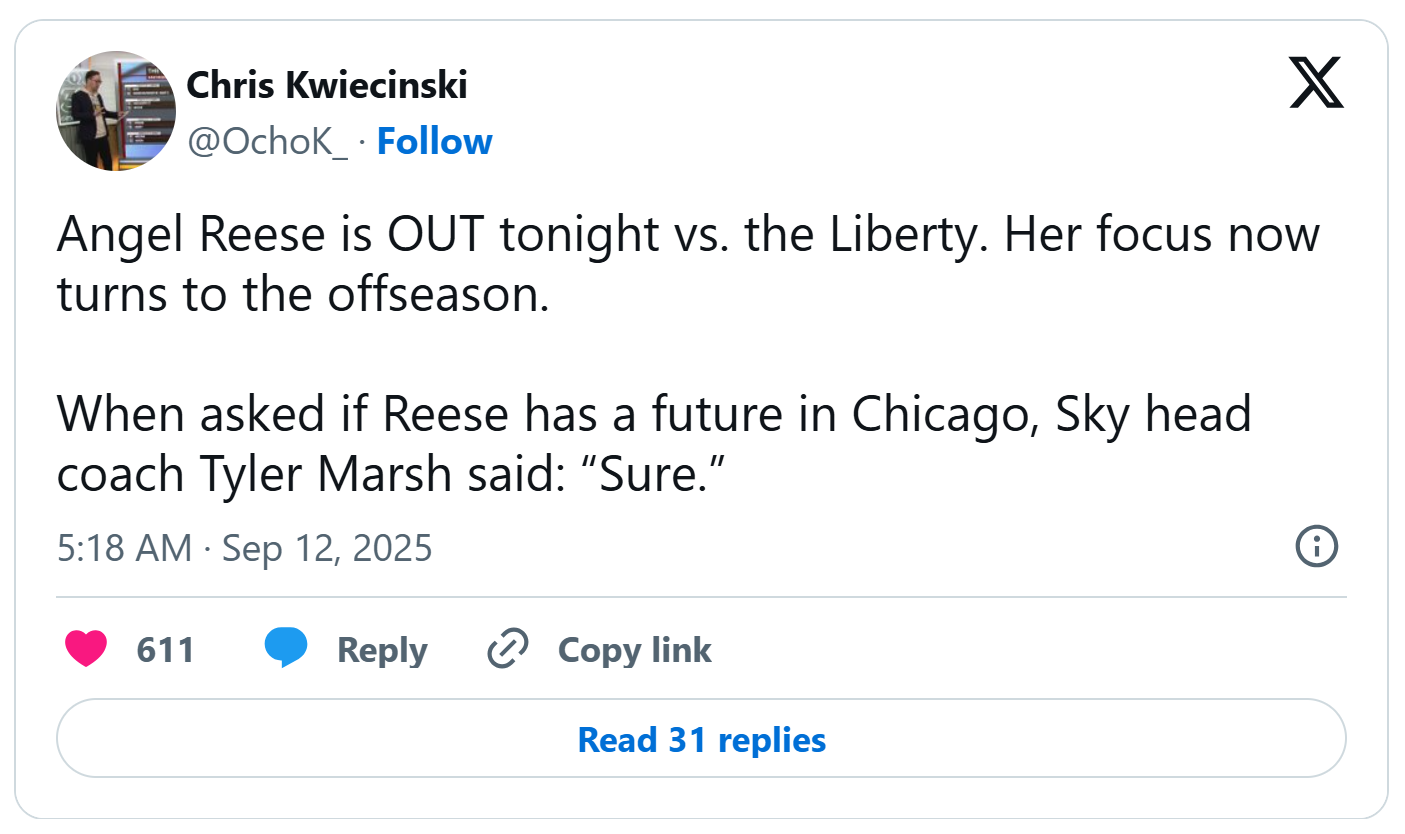Click the Sep 12, 2025 date
This screenshot has width=1405, height=834.
[326, 548]
